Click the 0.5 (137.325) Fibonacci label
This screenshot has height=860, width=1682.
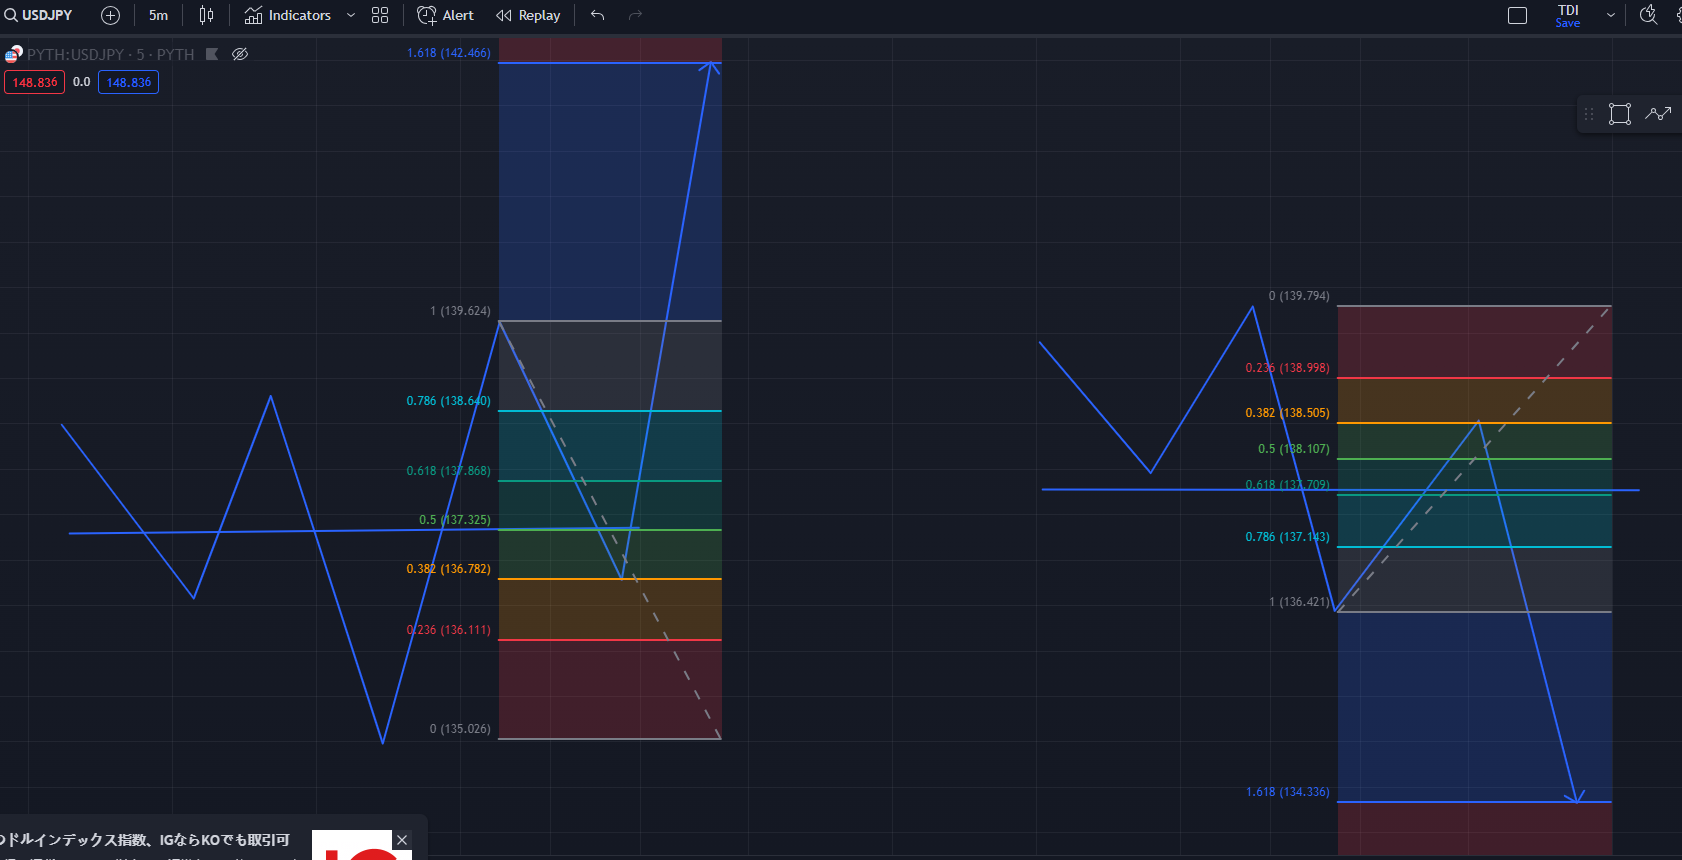coord(455,520)
